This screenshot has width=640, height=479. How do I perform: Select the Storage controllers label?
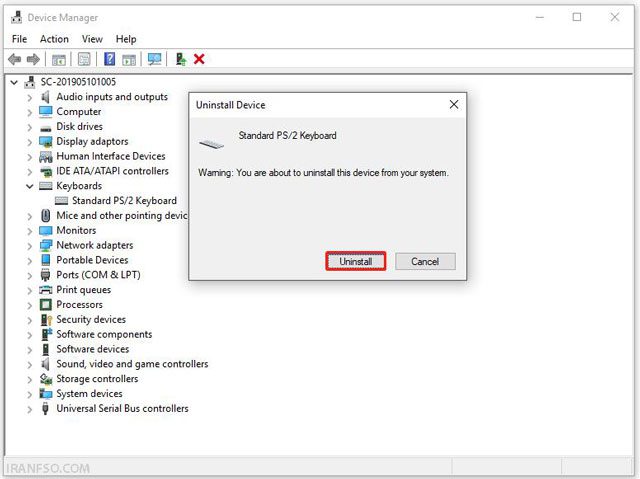click(x=97, y=379)
